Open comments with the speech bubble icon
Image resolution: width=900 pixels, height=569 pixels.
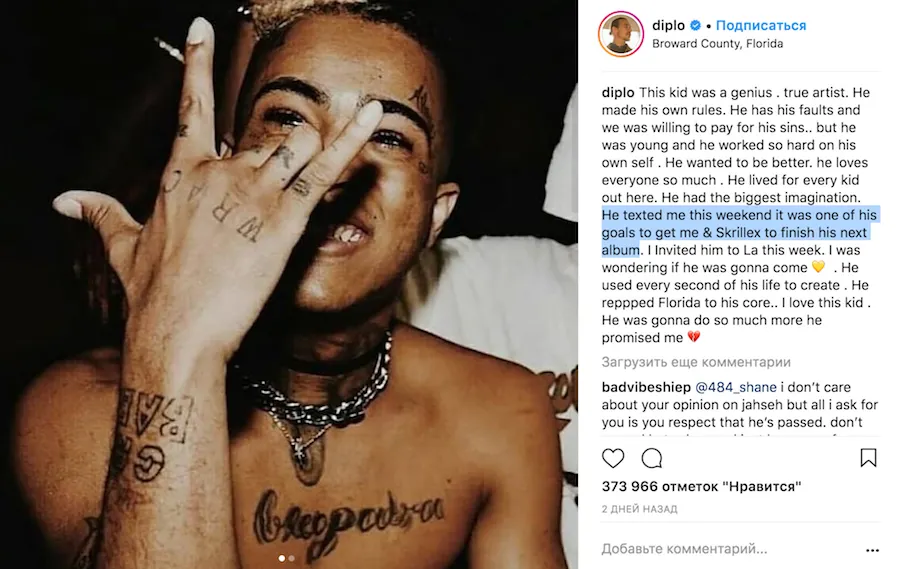[x=651, y=458]
